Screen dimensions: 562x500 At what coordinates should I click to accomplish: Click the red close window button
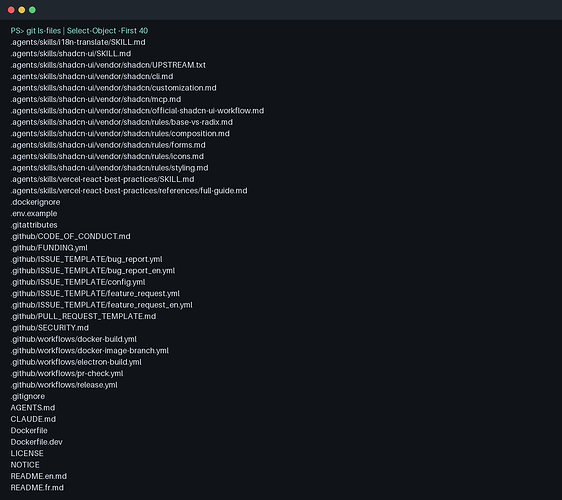click(11, 10)
